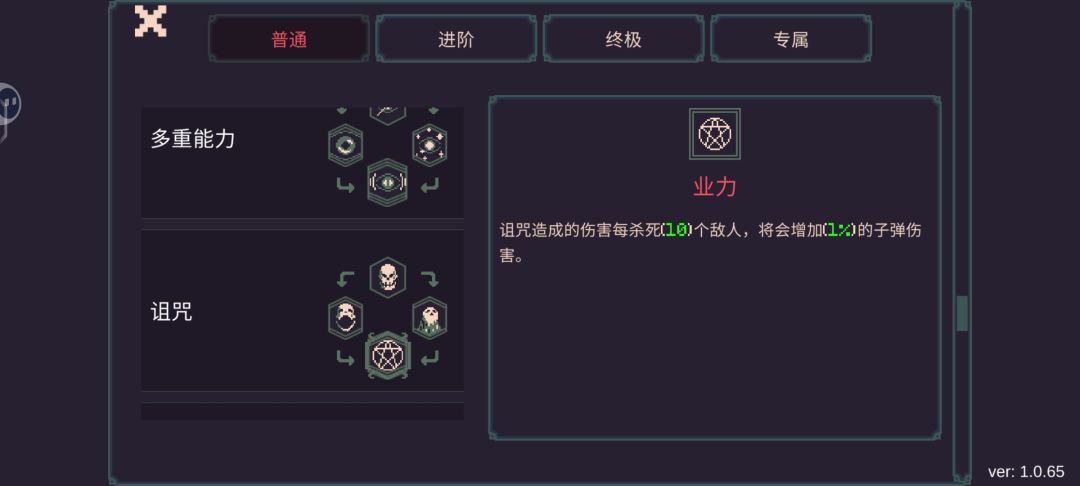Image resolution: width=1080 pixels, height=486 pixels.
Task: Select the skull icon at top of 诅咒
Action: (388, 277)
